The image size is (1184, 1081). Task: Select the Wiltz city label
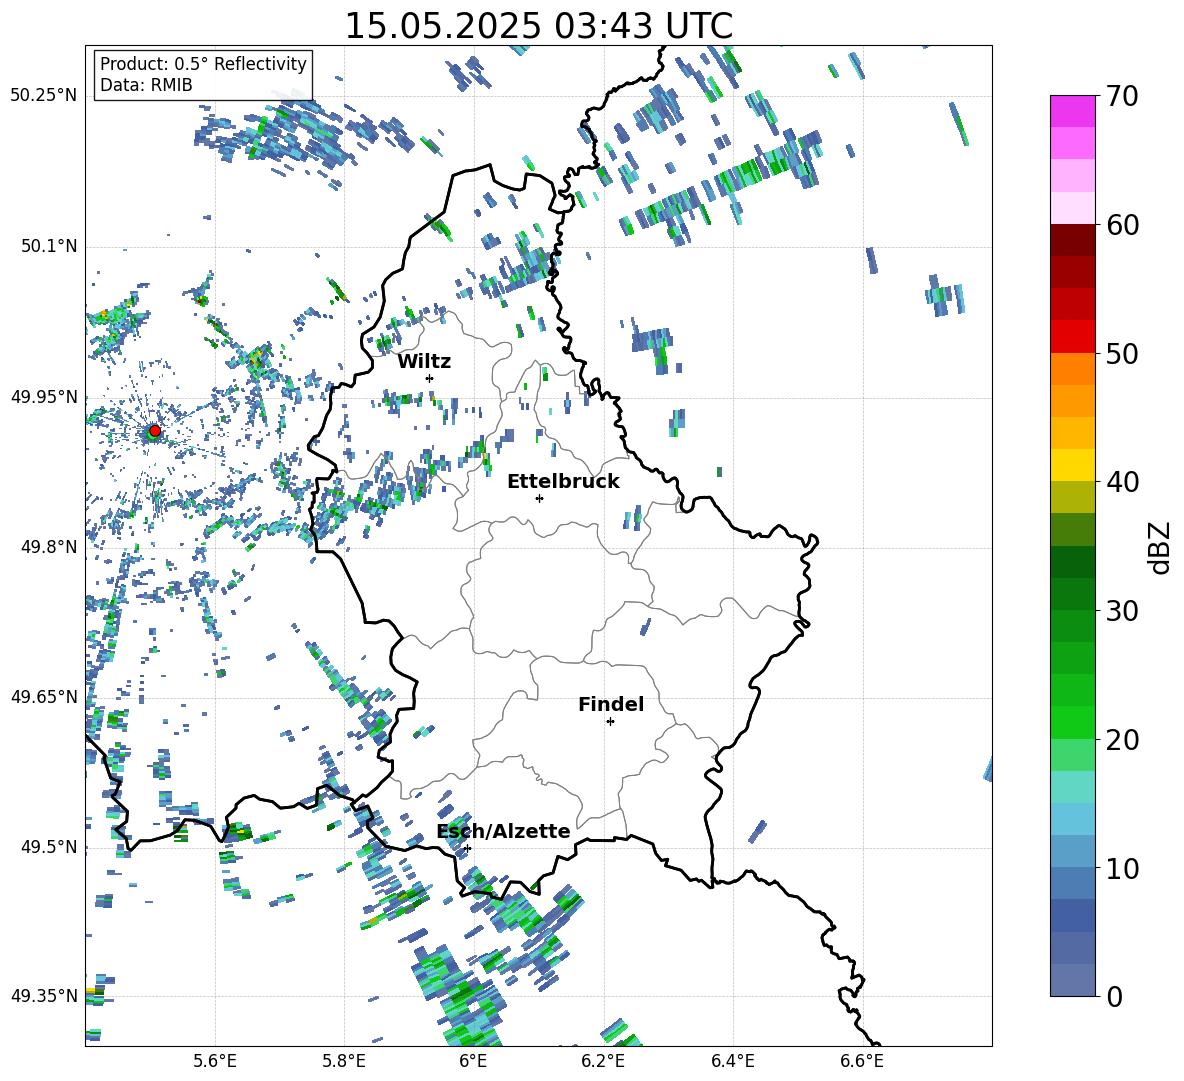click(424, 362)
